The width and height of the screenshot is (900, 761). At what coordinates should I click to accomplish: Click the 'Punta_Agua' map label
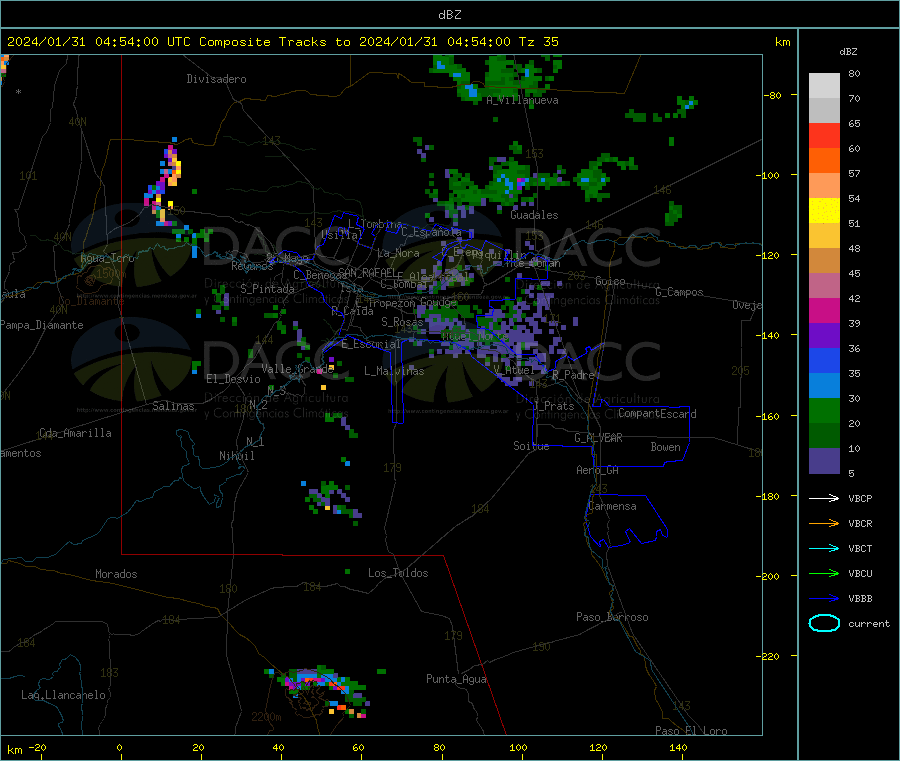tap(456, 680)
